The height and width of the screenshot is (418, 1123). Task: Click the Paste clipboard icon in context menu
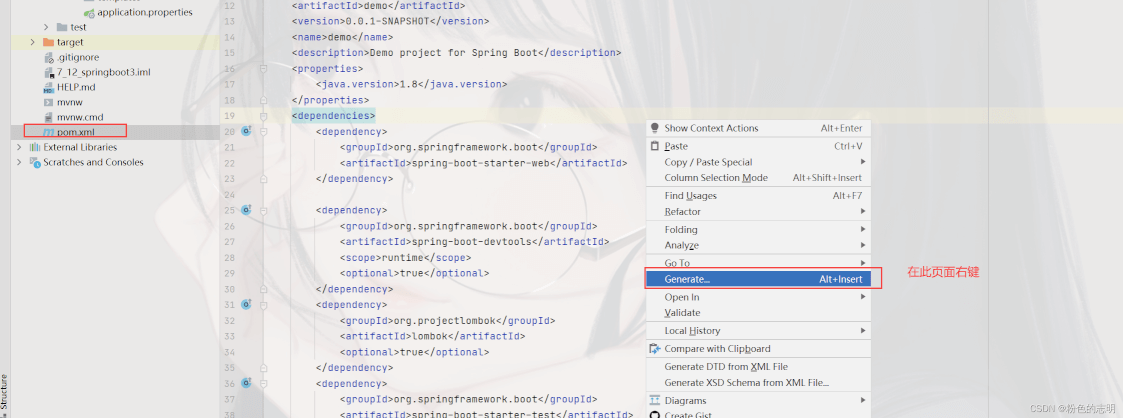655,146
